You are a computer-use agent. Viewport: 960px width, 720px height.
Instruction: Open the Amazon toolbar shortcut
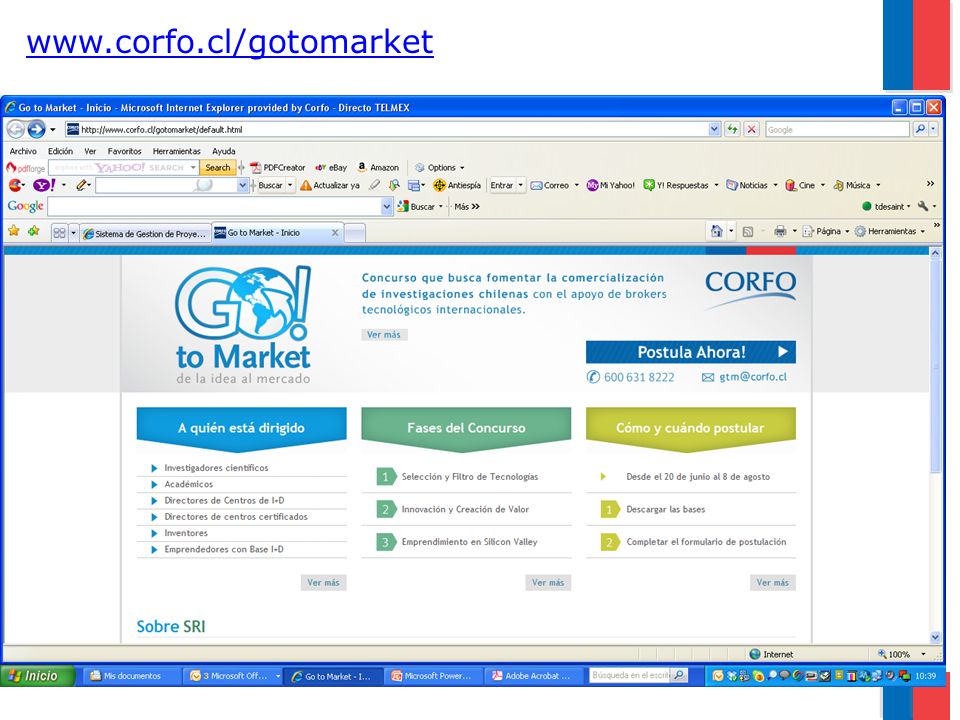click(378, 167)
